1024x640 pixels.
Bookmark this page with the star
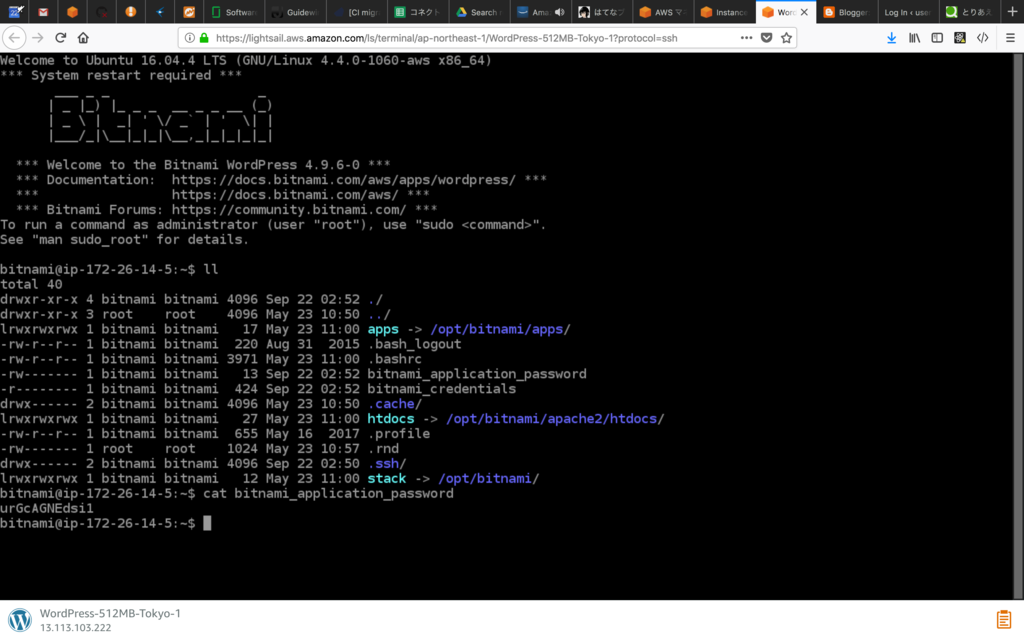pyautogui.click(x=786, y=38)
